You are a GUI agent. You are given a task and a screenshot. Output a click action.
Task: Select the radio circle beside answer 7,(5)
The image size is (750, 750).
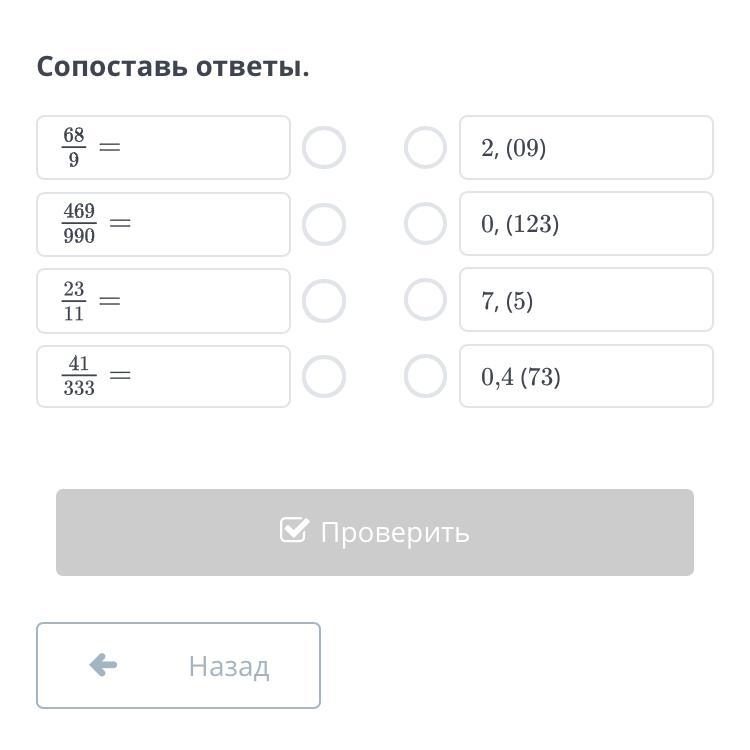click(x=425, y=300)
